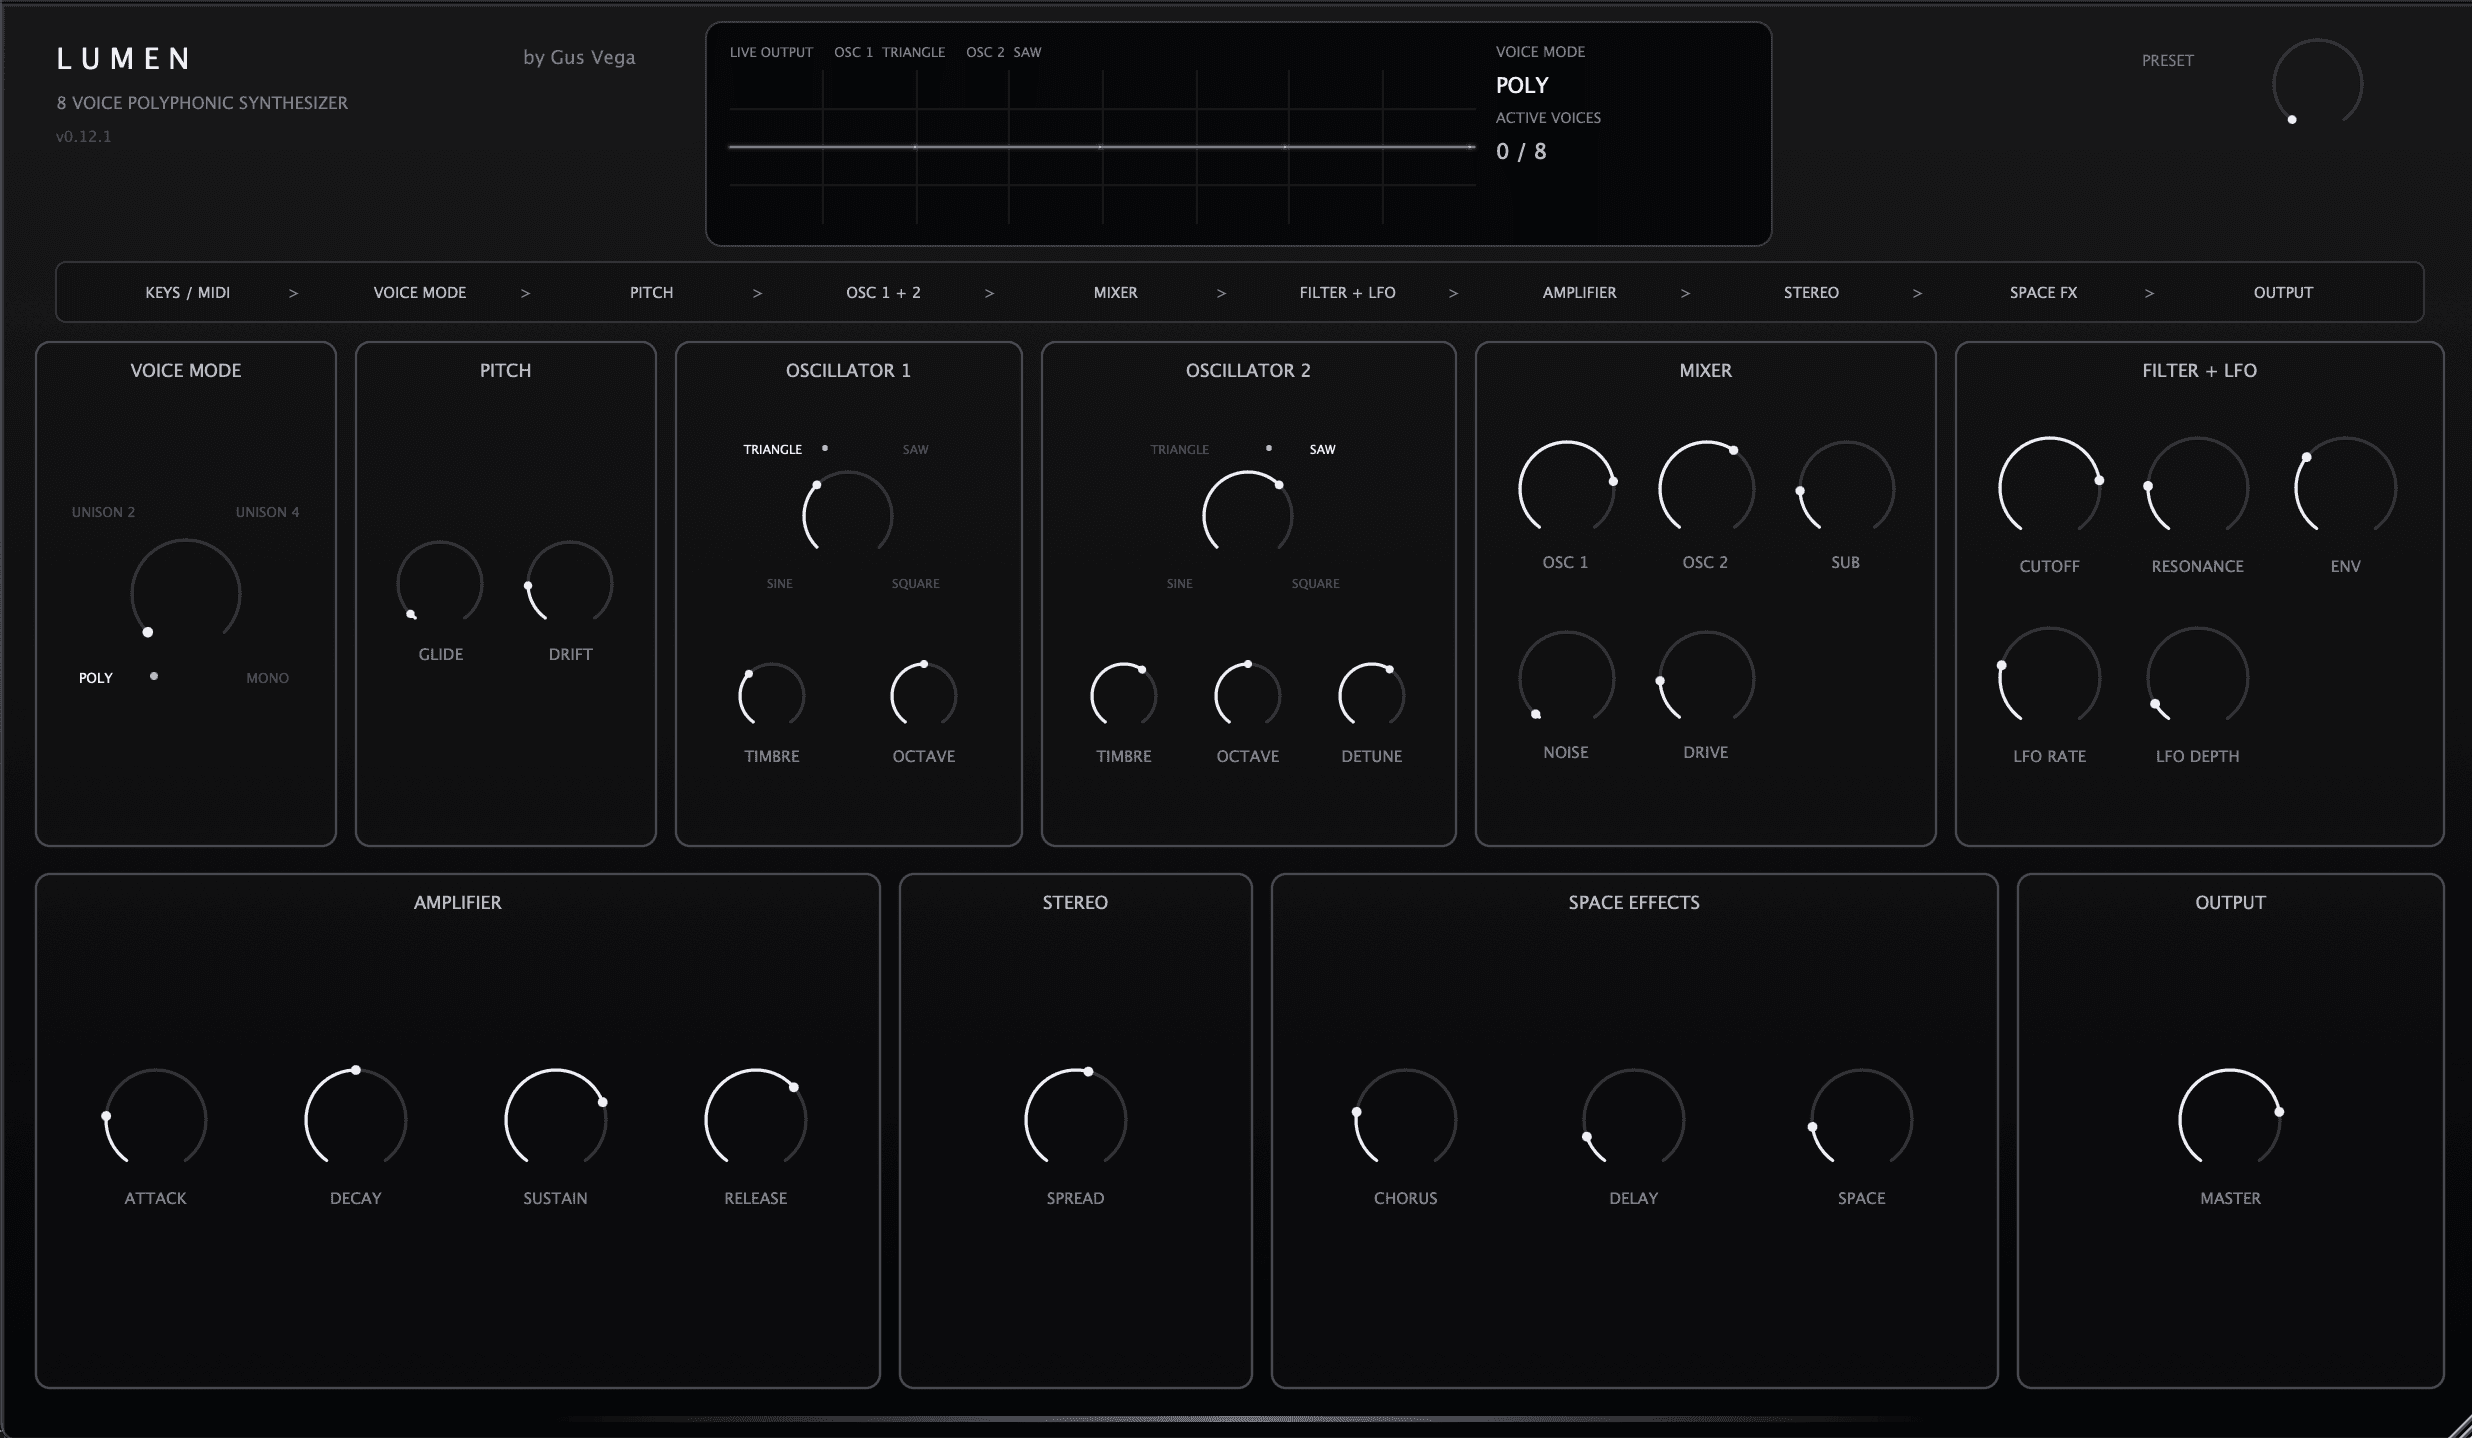2472x1438 pixels.
Task: Click KEYS / MIDI in signal flow bar
Action: click(188, 293)
